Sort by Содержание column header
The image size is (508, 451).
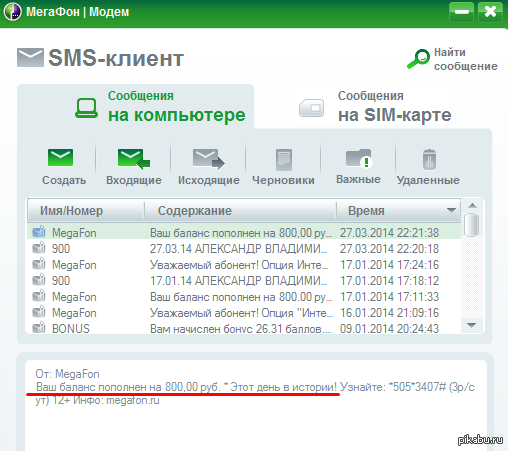pyautogui.click(x=240, y=211)
